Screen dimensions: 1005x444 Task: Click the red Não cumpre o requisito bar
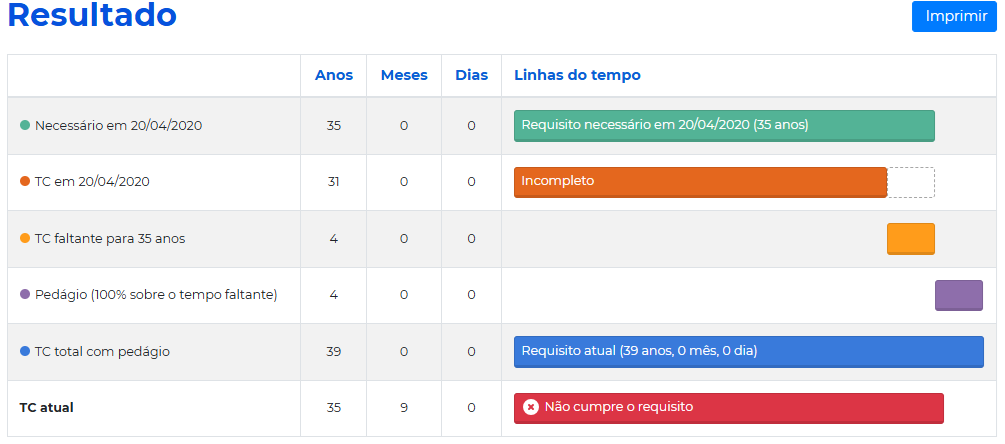point(728,408)
